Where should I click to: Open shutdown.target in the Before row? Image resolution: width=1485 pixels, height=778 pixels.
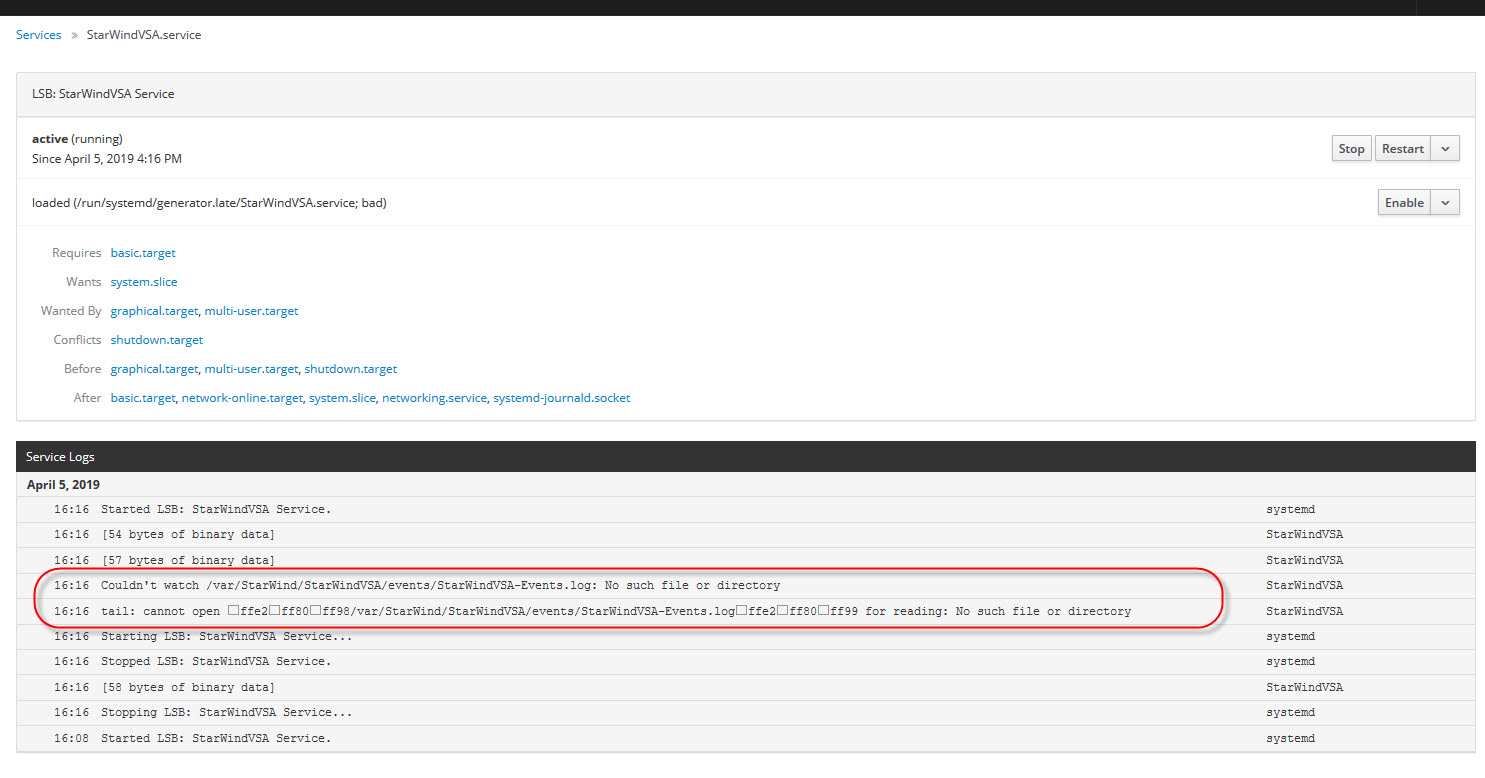tap(351, 369)
